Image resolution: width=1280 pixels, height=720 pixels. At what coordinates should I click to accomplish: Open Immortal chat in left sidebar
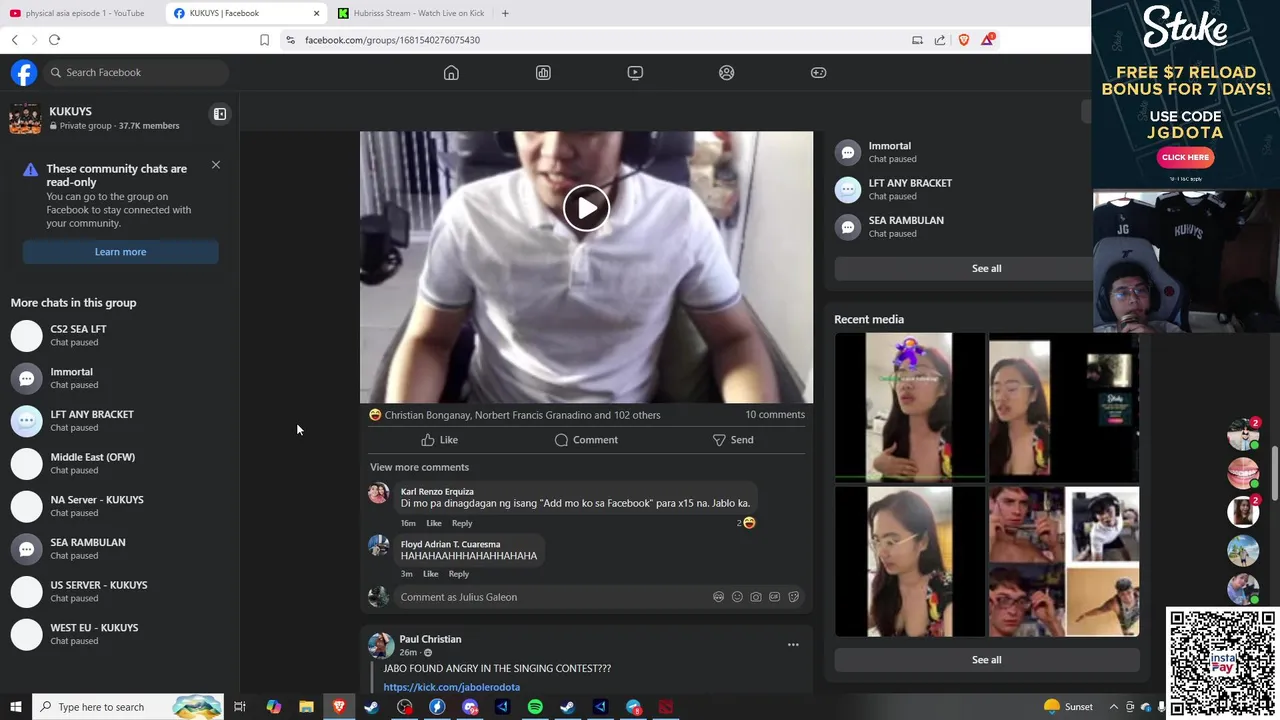coord(120,378)
